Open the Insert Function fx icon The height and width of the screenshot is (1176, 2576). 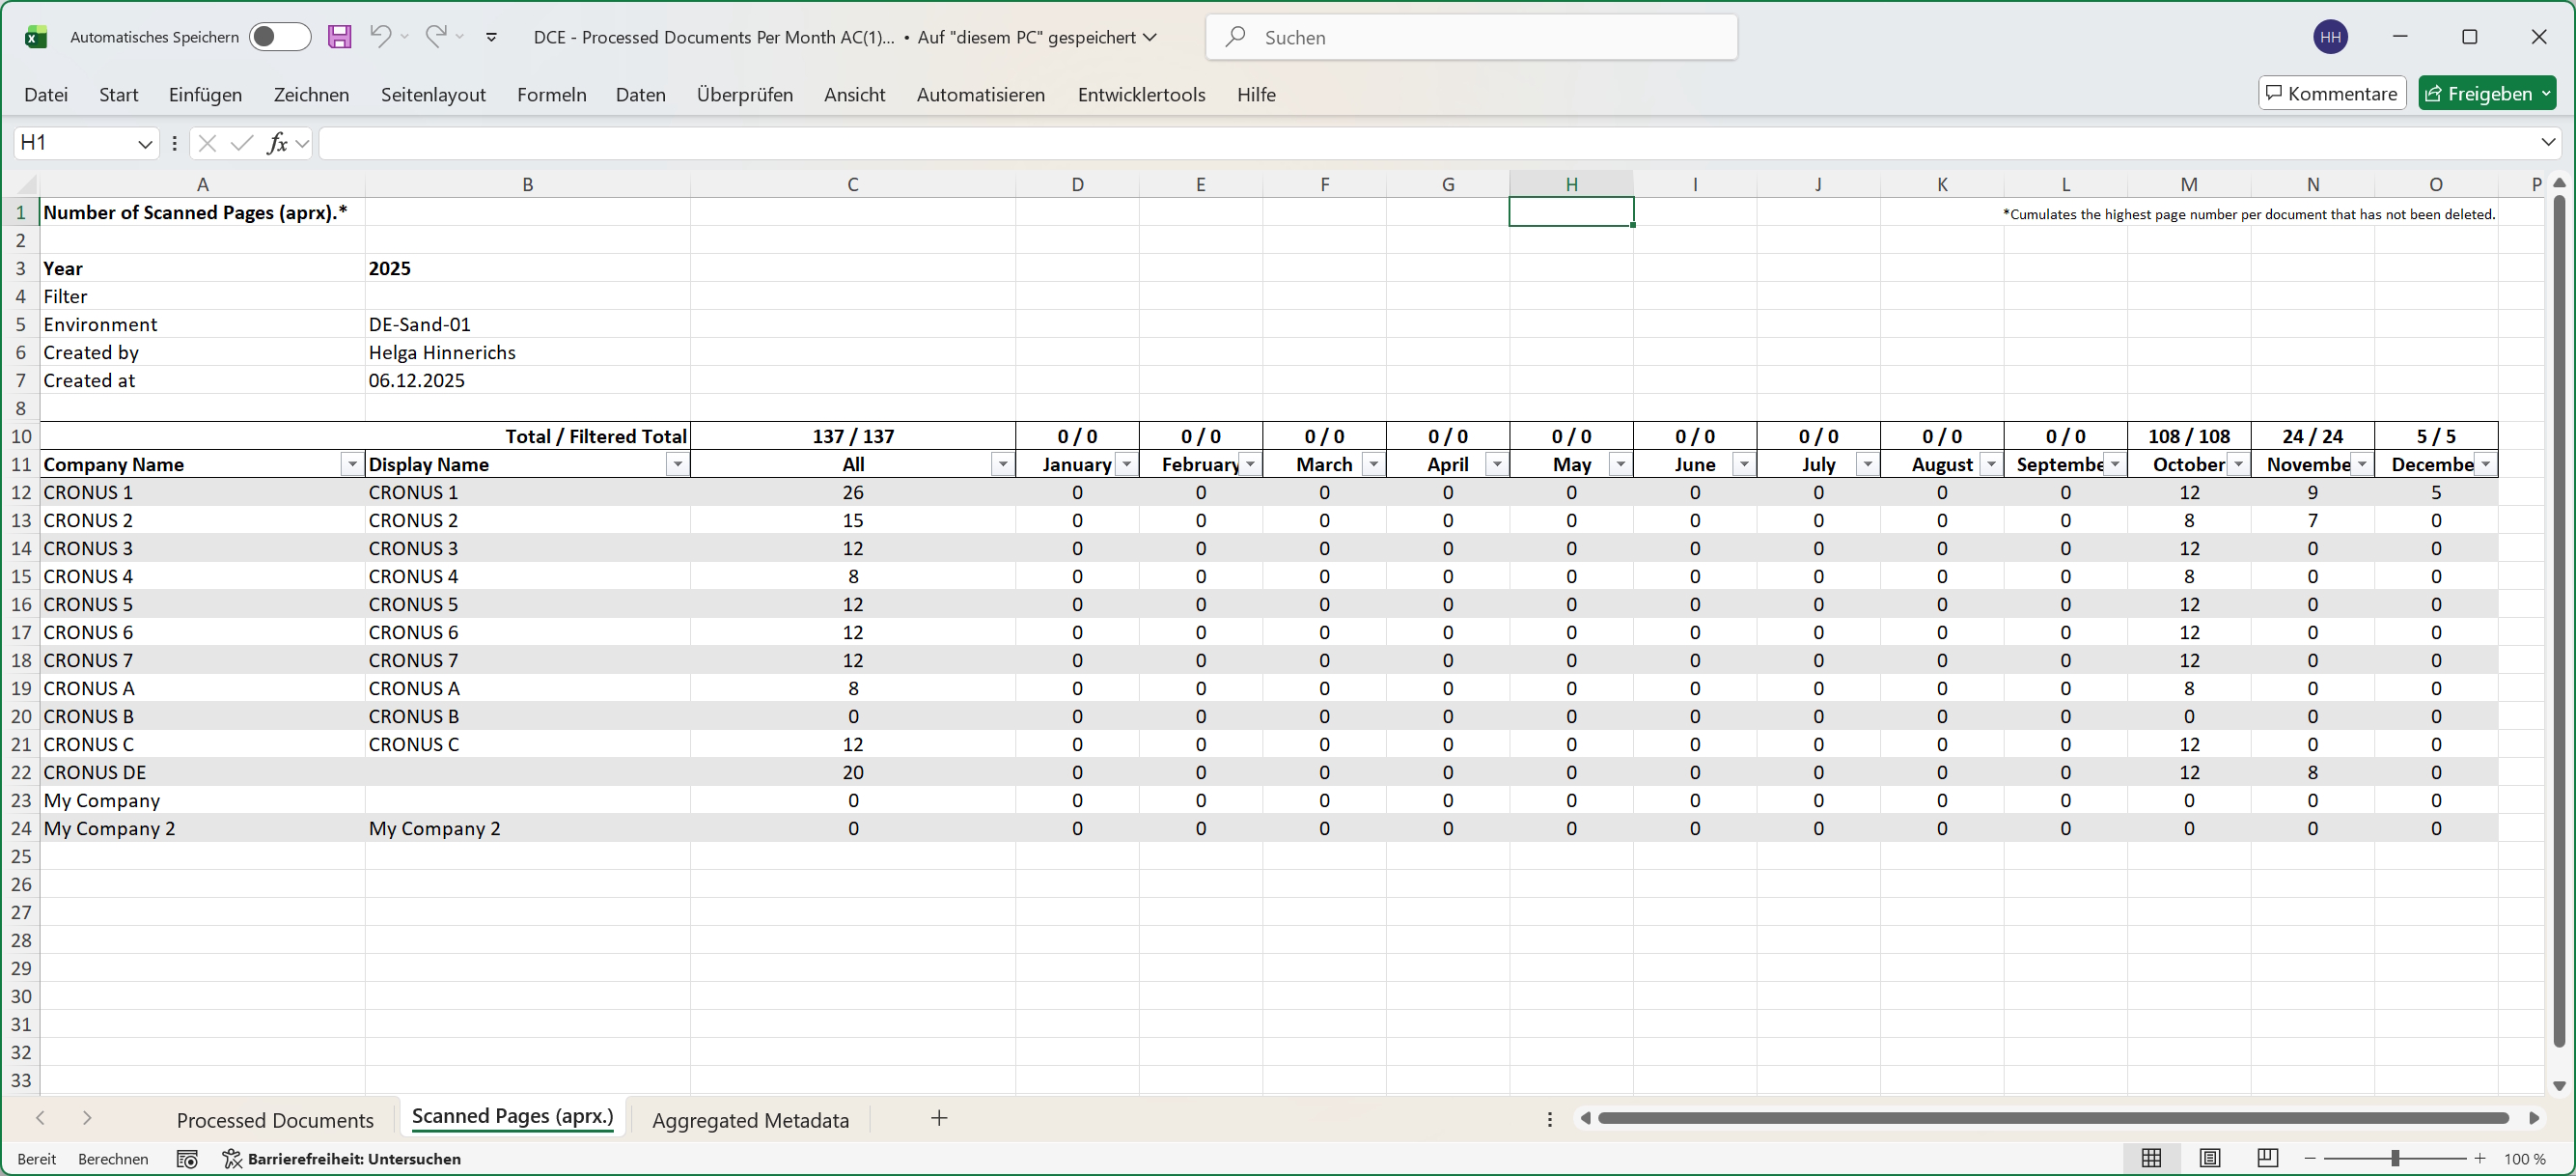281,143
